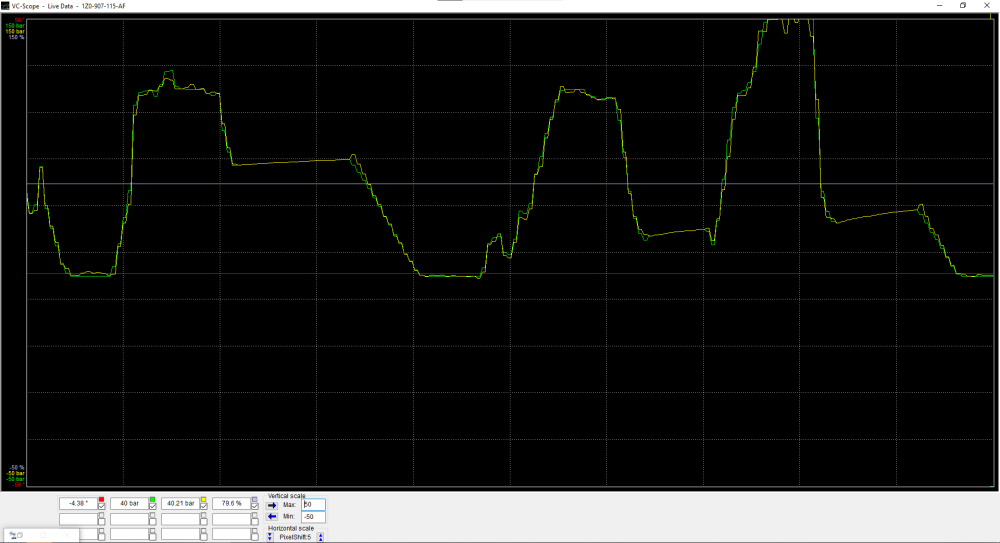
Task: Check the second-row checkbox below 40 bar channel
Action: pyautogui.click(x=152, y=521)
